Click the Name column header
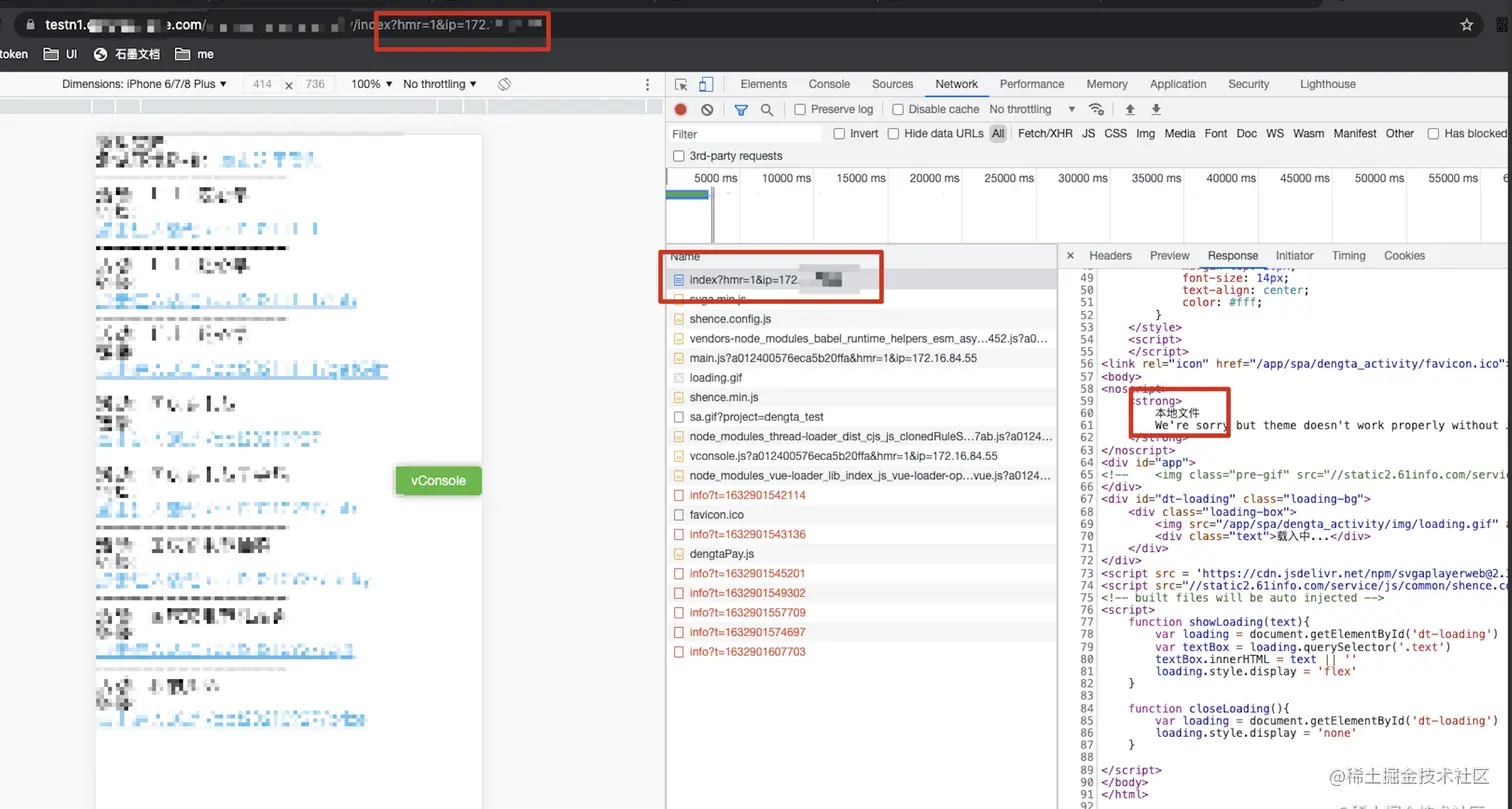 (861, 257)
